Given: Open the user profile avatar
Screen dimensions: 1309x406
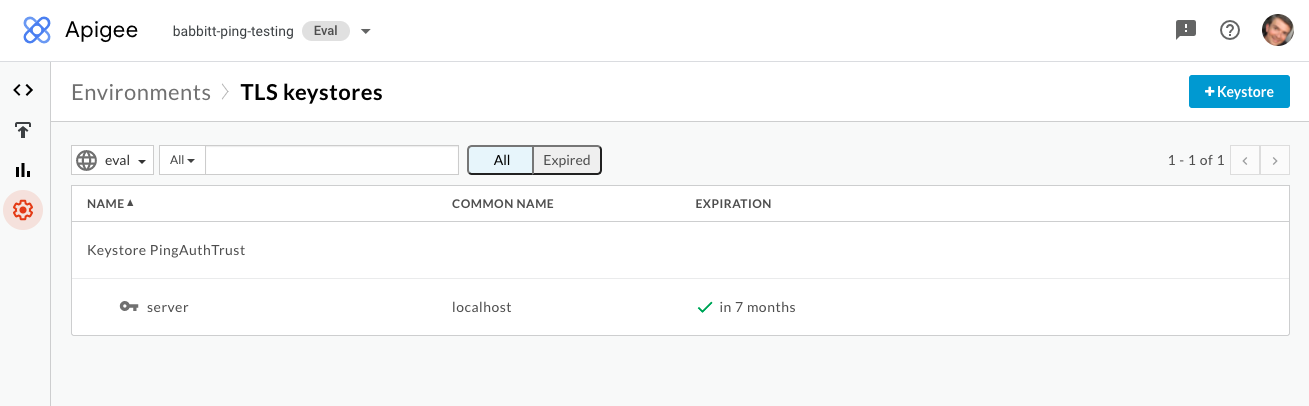Looking at the screenshot, I should [x=1277, y=30].
